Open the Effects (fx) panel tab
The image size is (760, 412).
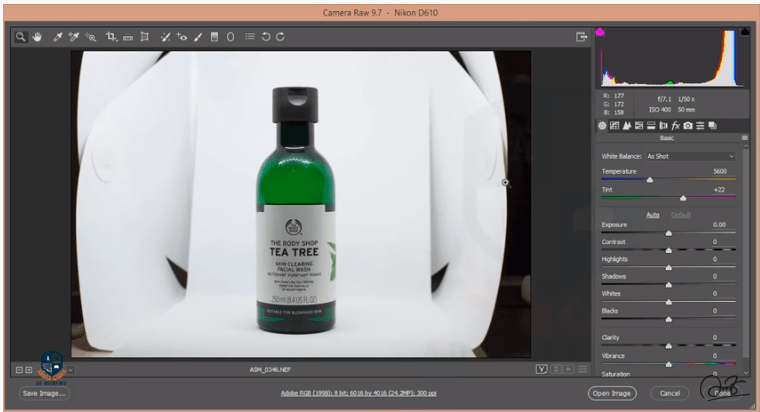click(x=676, y=126)
